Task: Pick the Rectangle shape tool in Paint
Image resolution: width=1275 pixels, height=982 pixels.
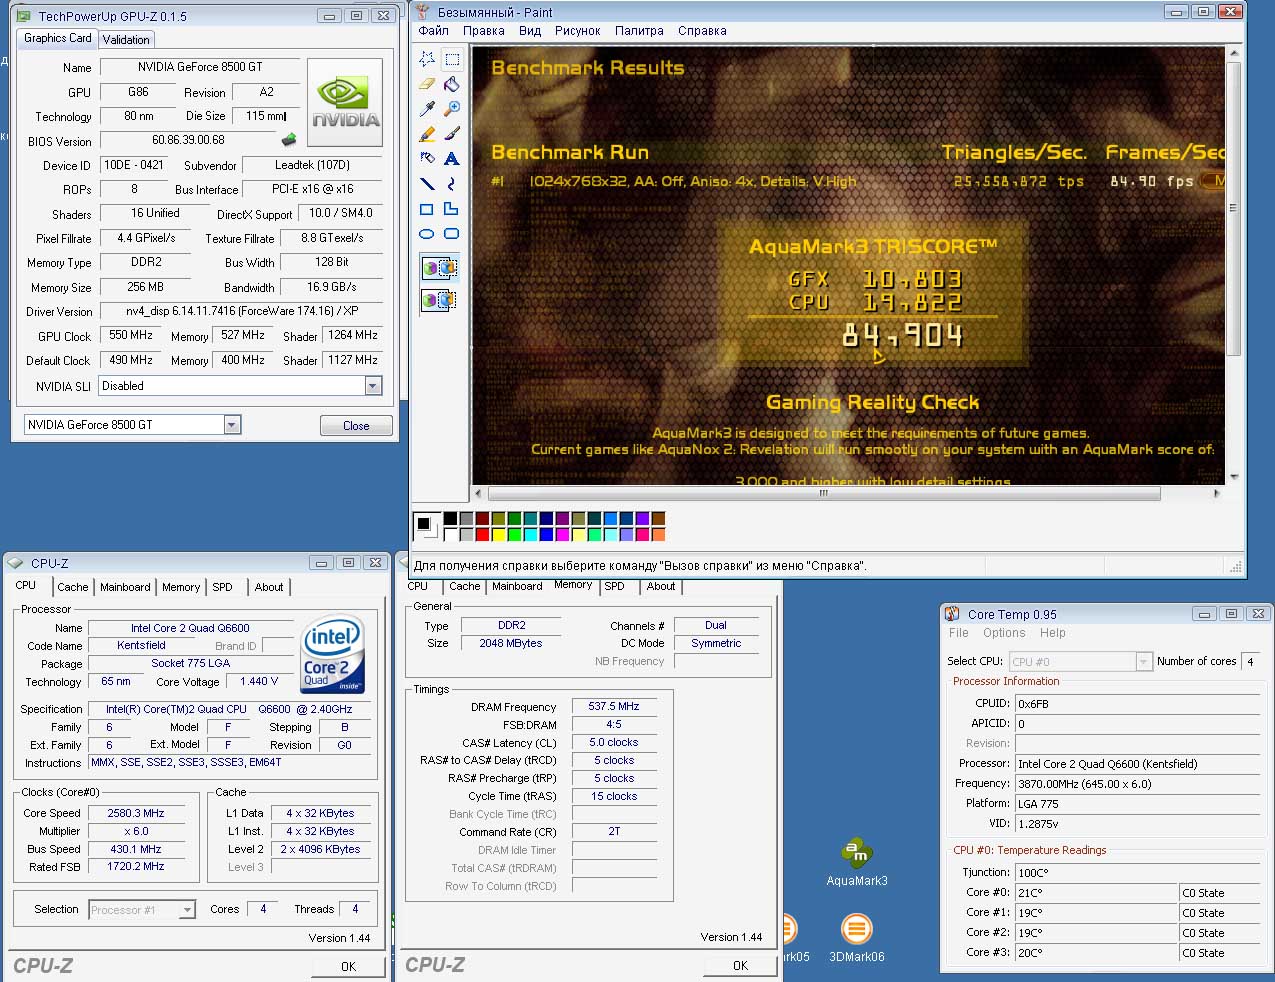Action: click(427, 208)
